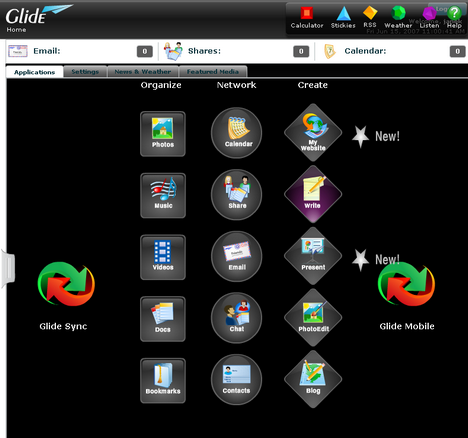The height and width of the screenshot is (438, 468).
Task: Click the Shares count badge
Action: coord(301,51)
